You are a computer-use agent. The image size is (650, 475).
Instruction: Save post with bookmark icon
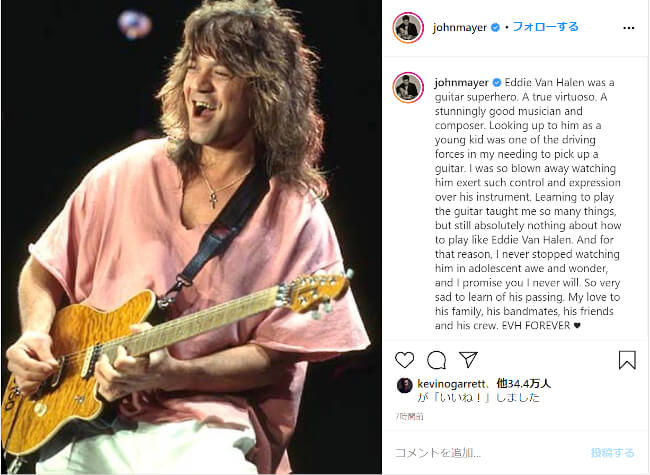coord(627,360)
